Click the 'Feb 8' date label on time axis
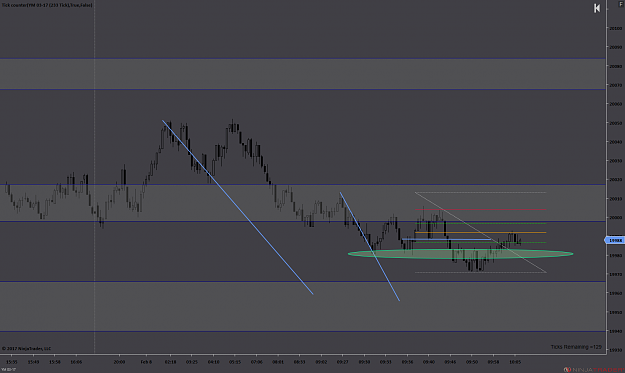 [x=146, y=362]
